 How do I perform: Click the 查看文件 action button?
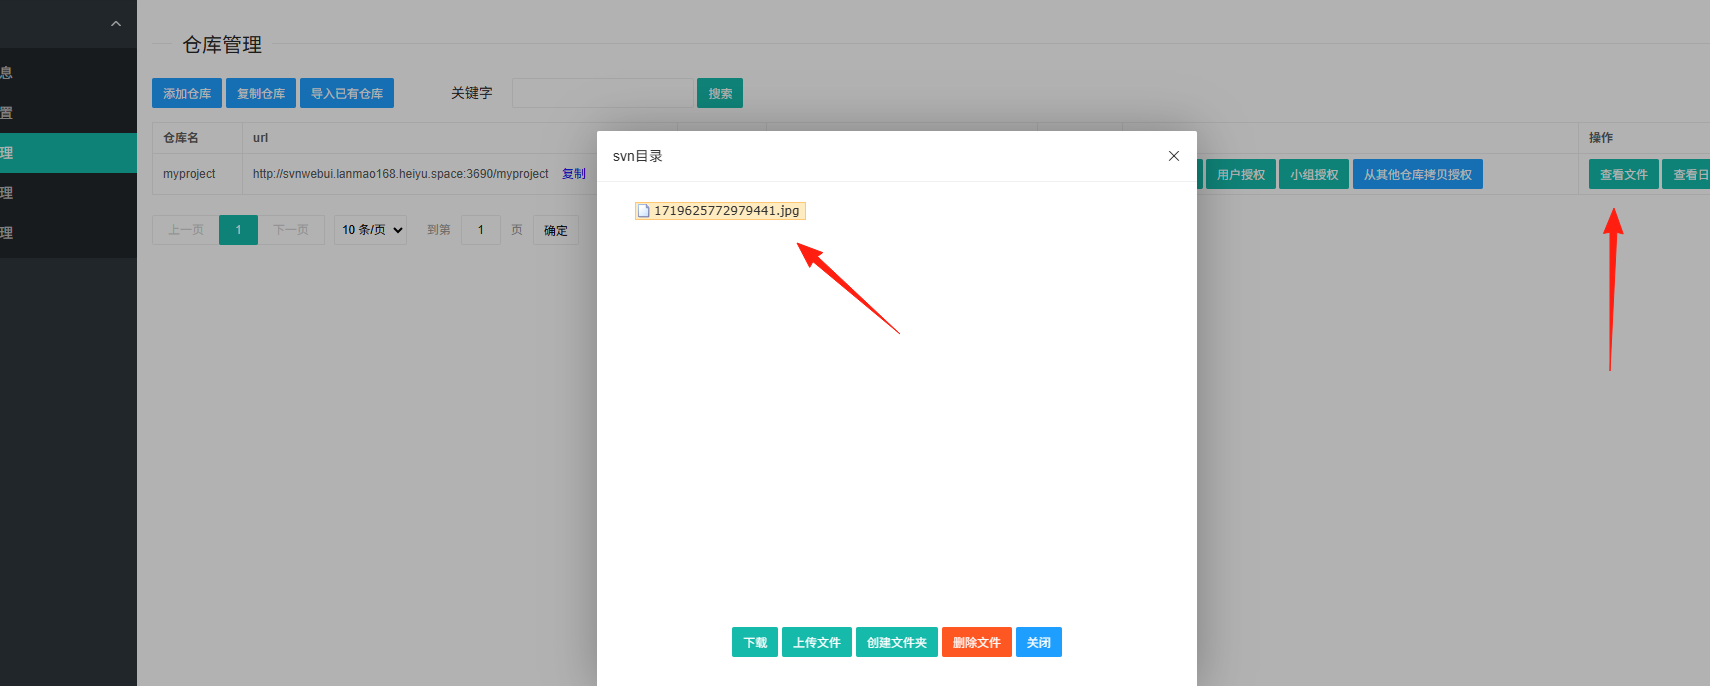(1624, 174)
